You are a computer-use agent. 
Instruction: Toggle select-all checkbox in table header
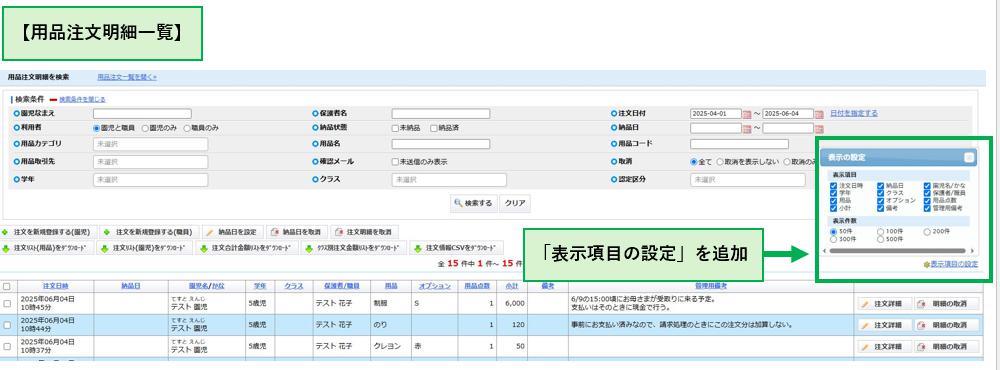(7, 286)
